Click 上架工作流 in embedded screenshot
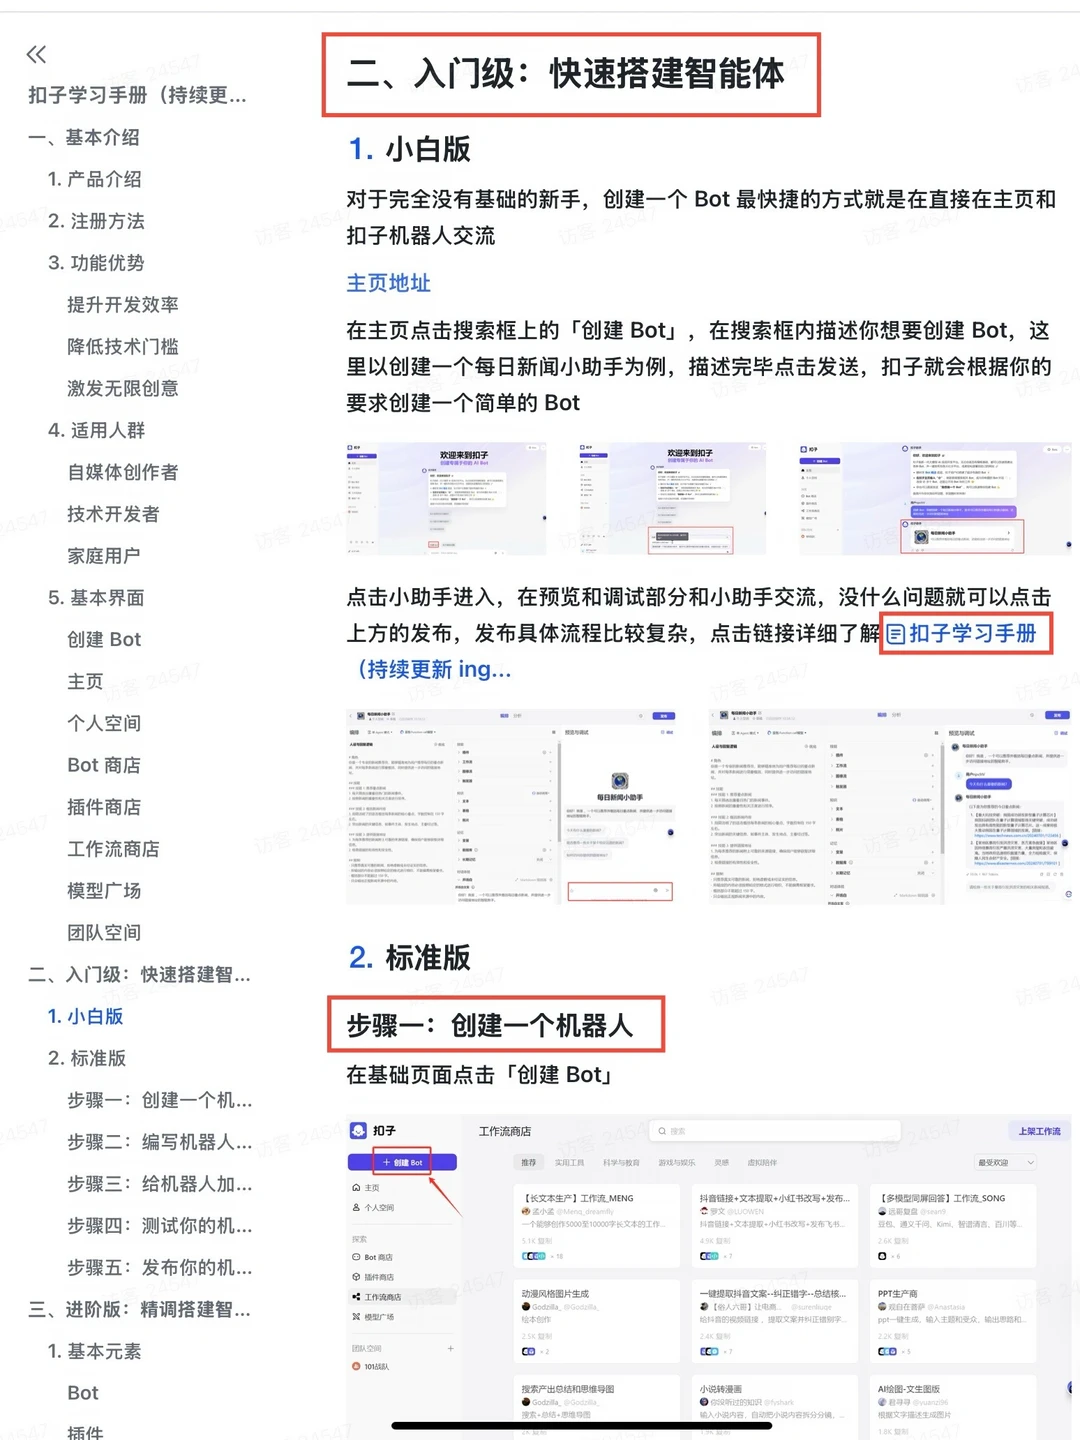 pos(1039,1131)
